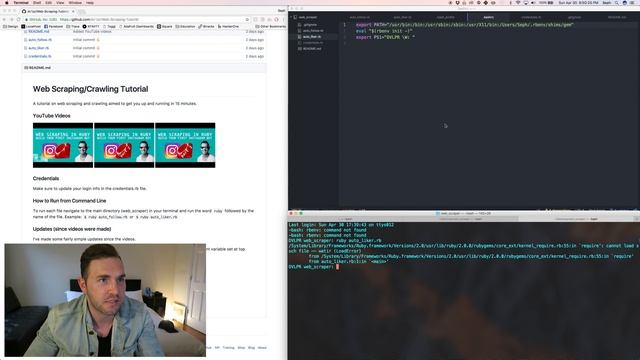Open the Terminal menu in menu bar
The image size is (640, 360).
[21, 2]
